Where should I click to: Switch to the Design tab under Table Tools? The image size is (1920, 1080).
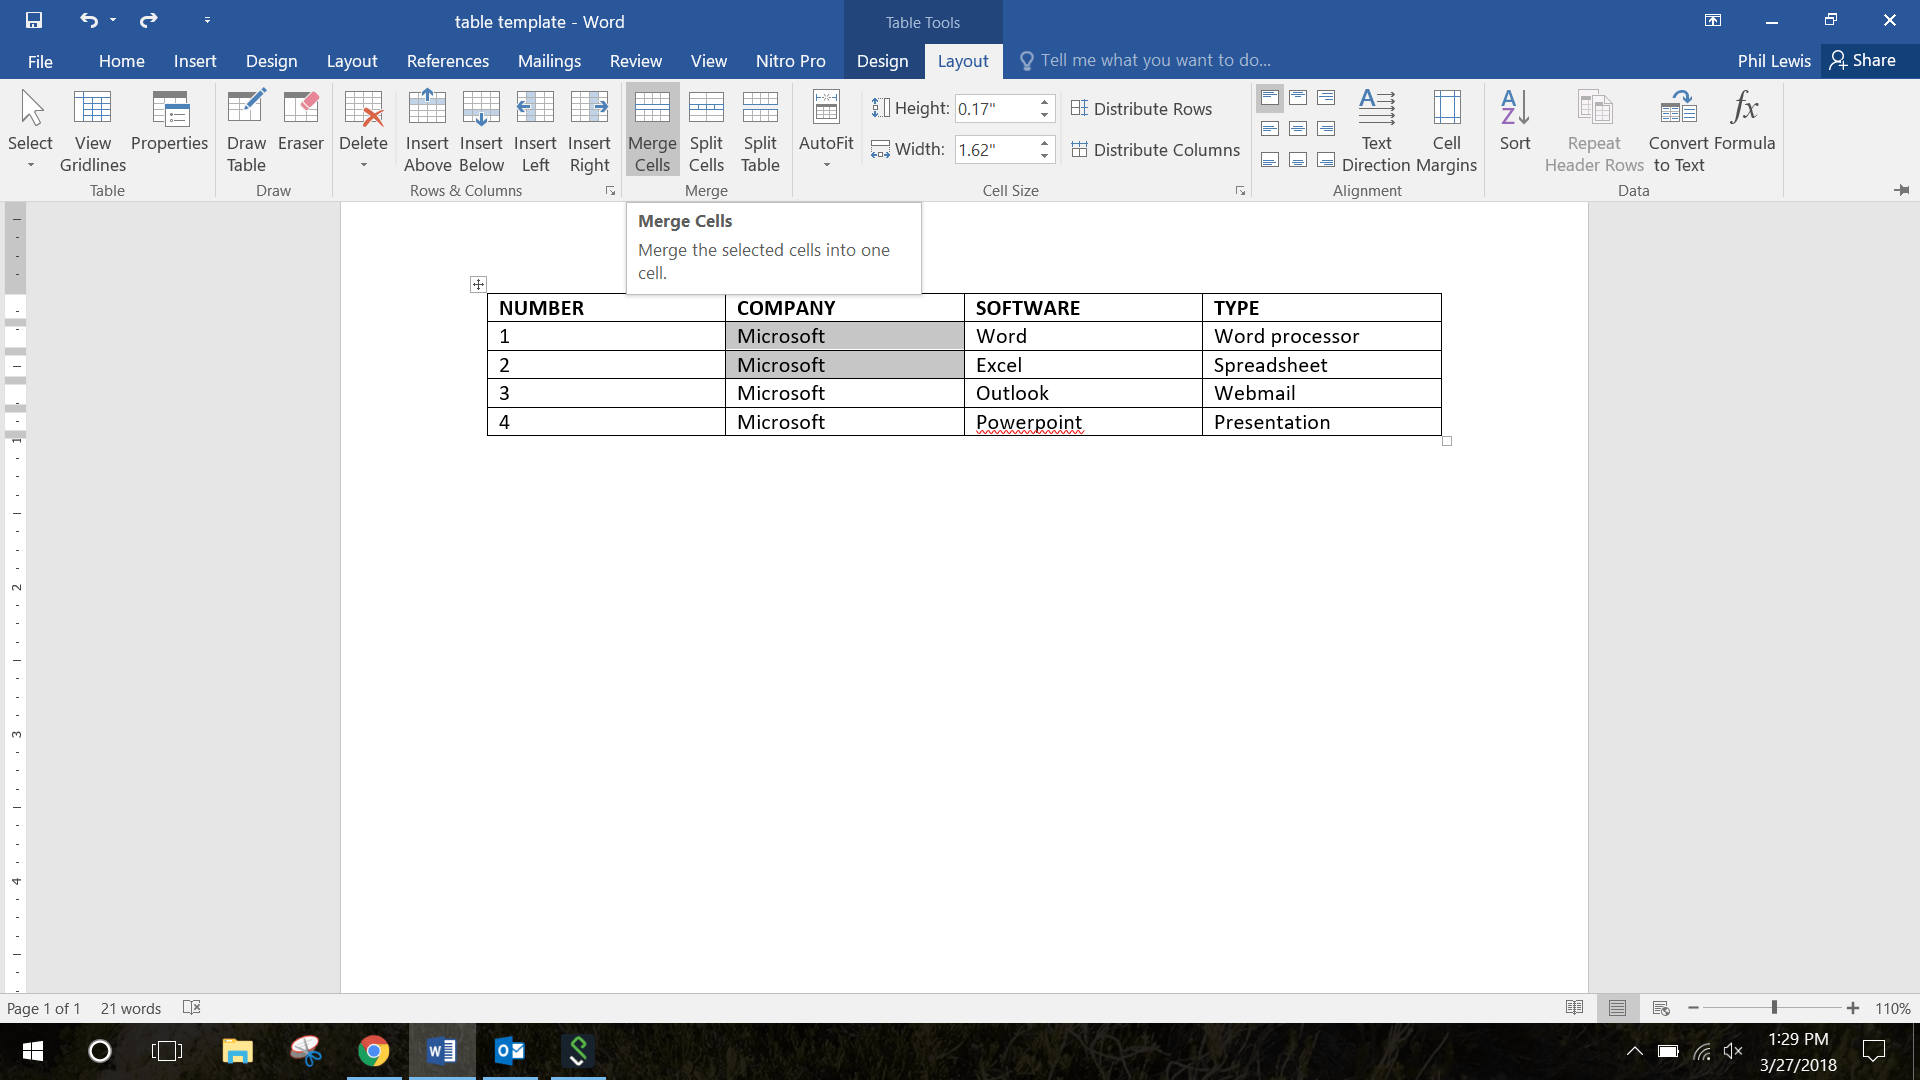click(883, 60)
